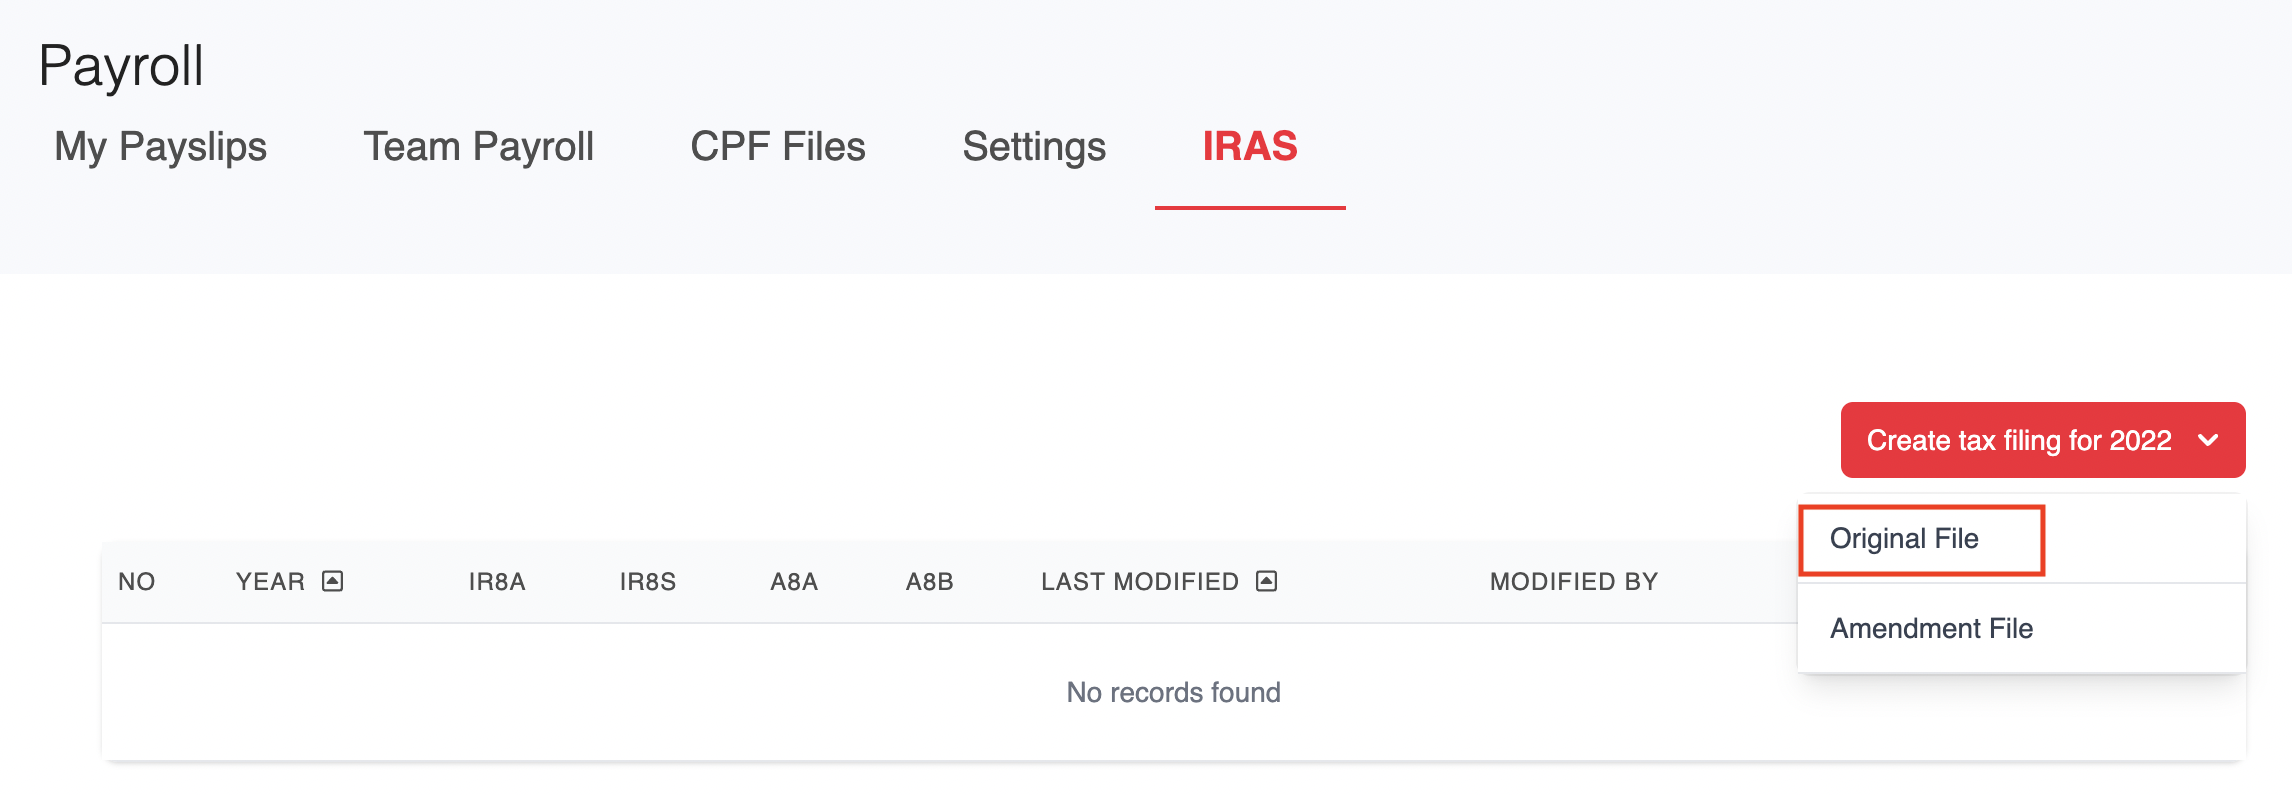Open the Team Payroll tab
Image resolution: width=2292 pixels, height=795 pixels.
[479, 147]
